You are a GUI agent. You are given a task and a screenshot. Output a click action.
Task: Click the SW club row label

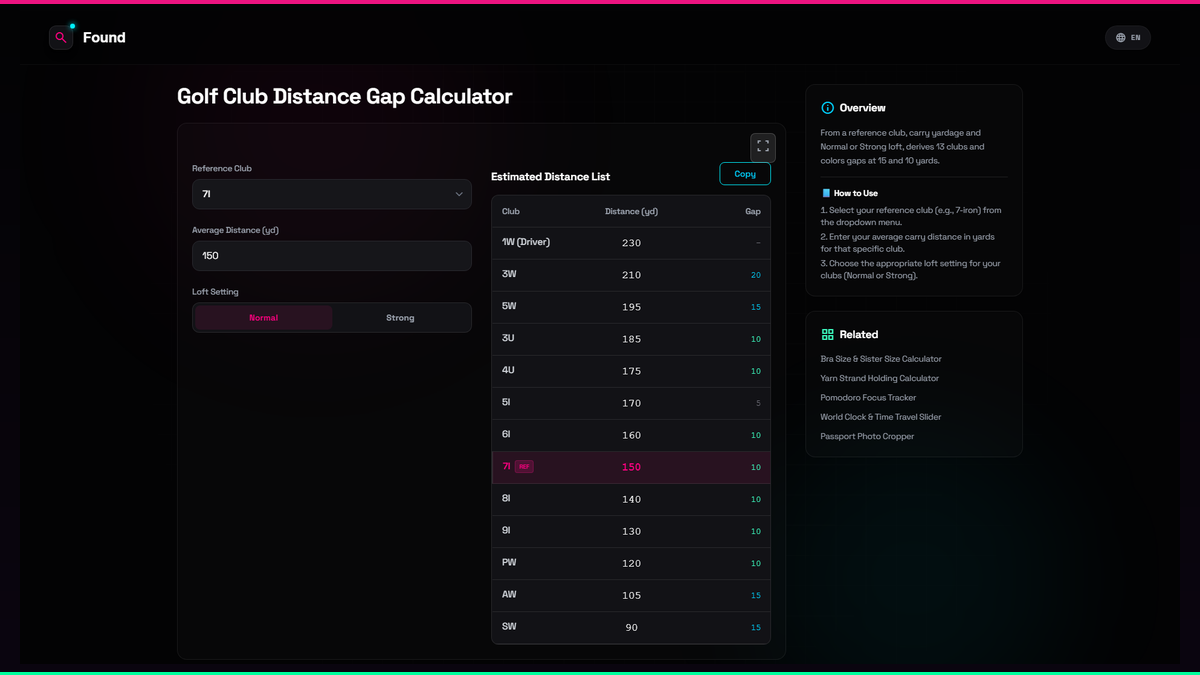click(x=509, y=627)
